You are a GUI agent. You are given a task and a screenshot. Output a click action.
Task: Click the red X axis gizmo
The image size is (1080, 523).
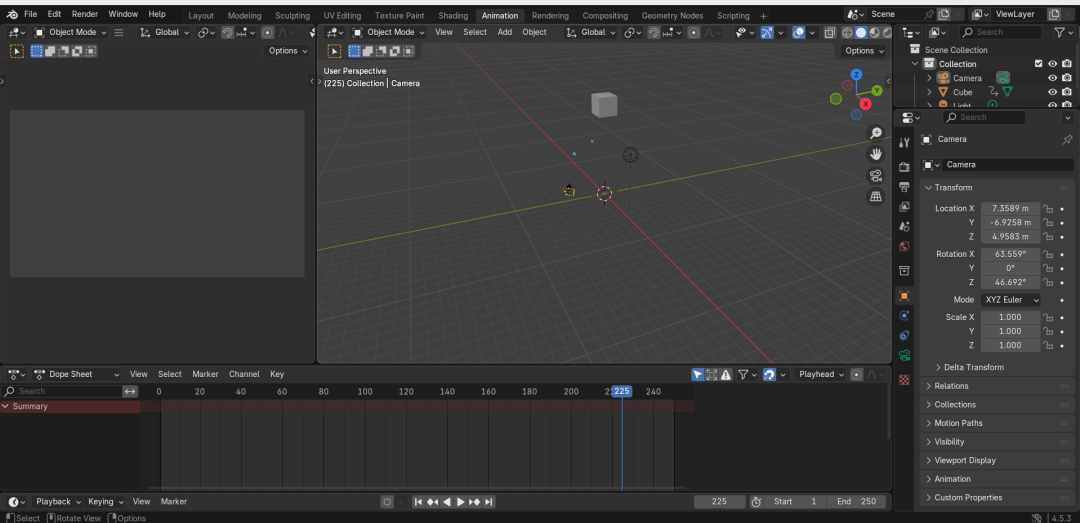click(866, 104)
